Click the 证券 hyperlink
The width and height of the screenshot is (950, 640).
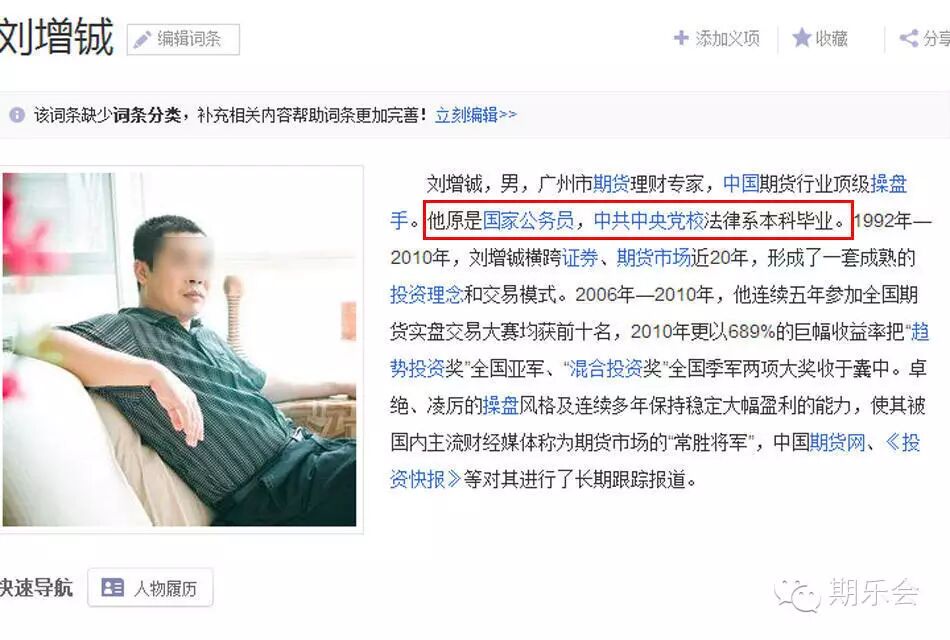580,258
